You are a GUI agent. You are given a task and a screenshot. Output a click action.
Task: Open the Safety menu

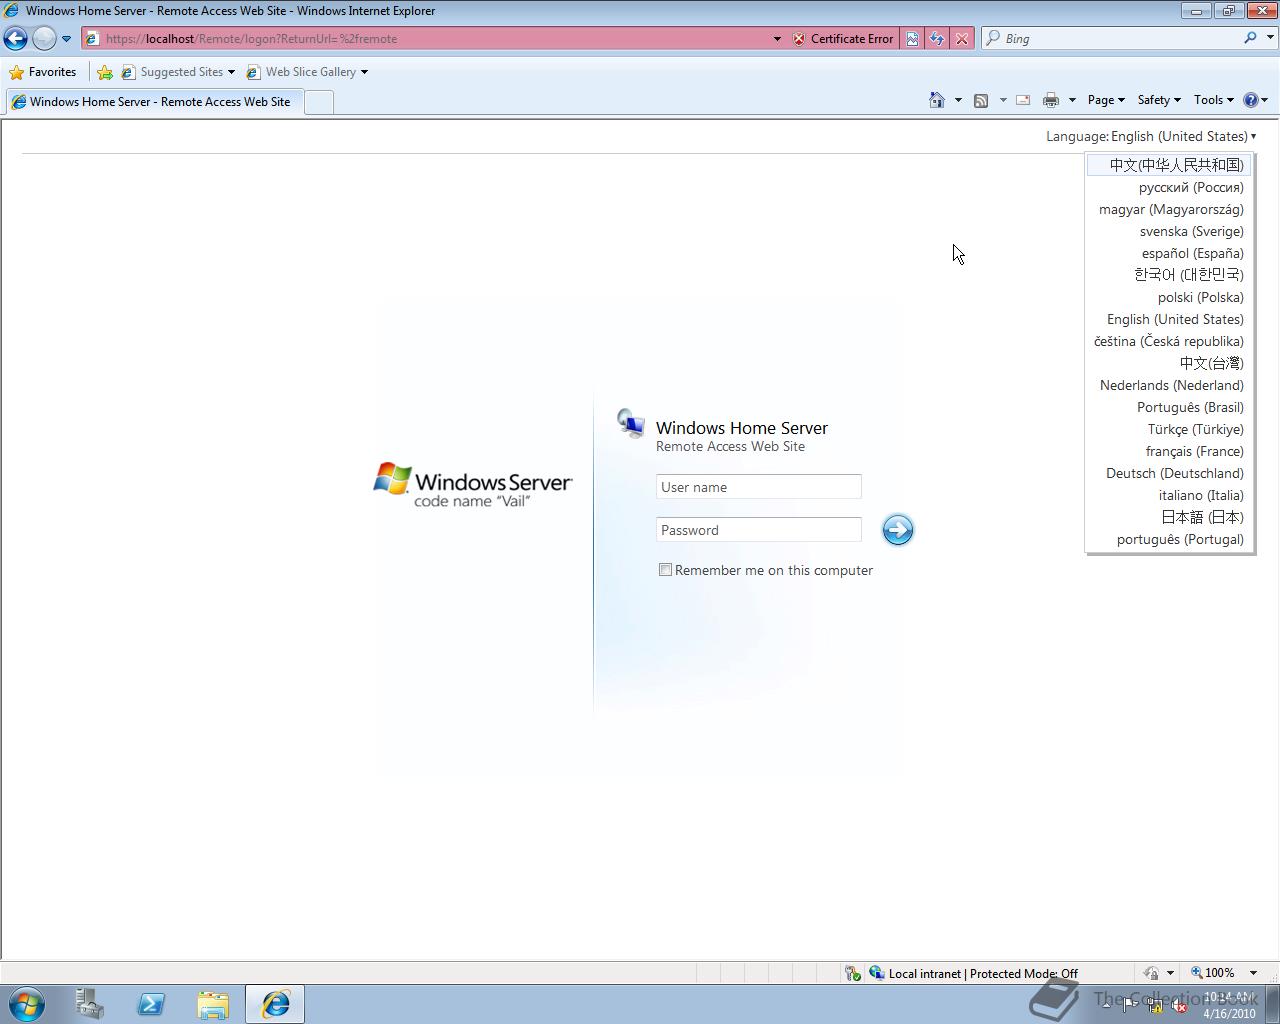click(x=1159, y=100)
